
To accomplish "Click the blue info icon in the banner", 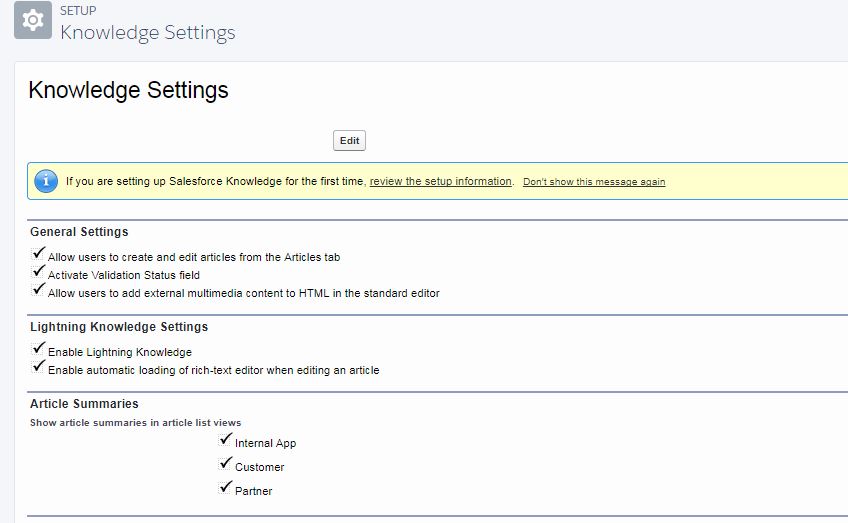I will pyautogui.click(x=46, y=181).
